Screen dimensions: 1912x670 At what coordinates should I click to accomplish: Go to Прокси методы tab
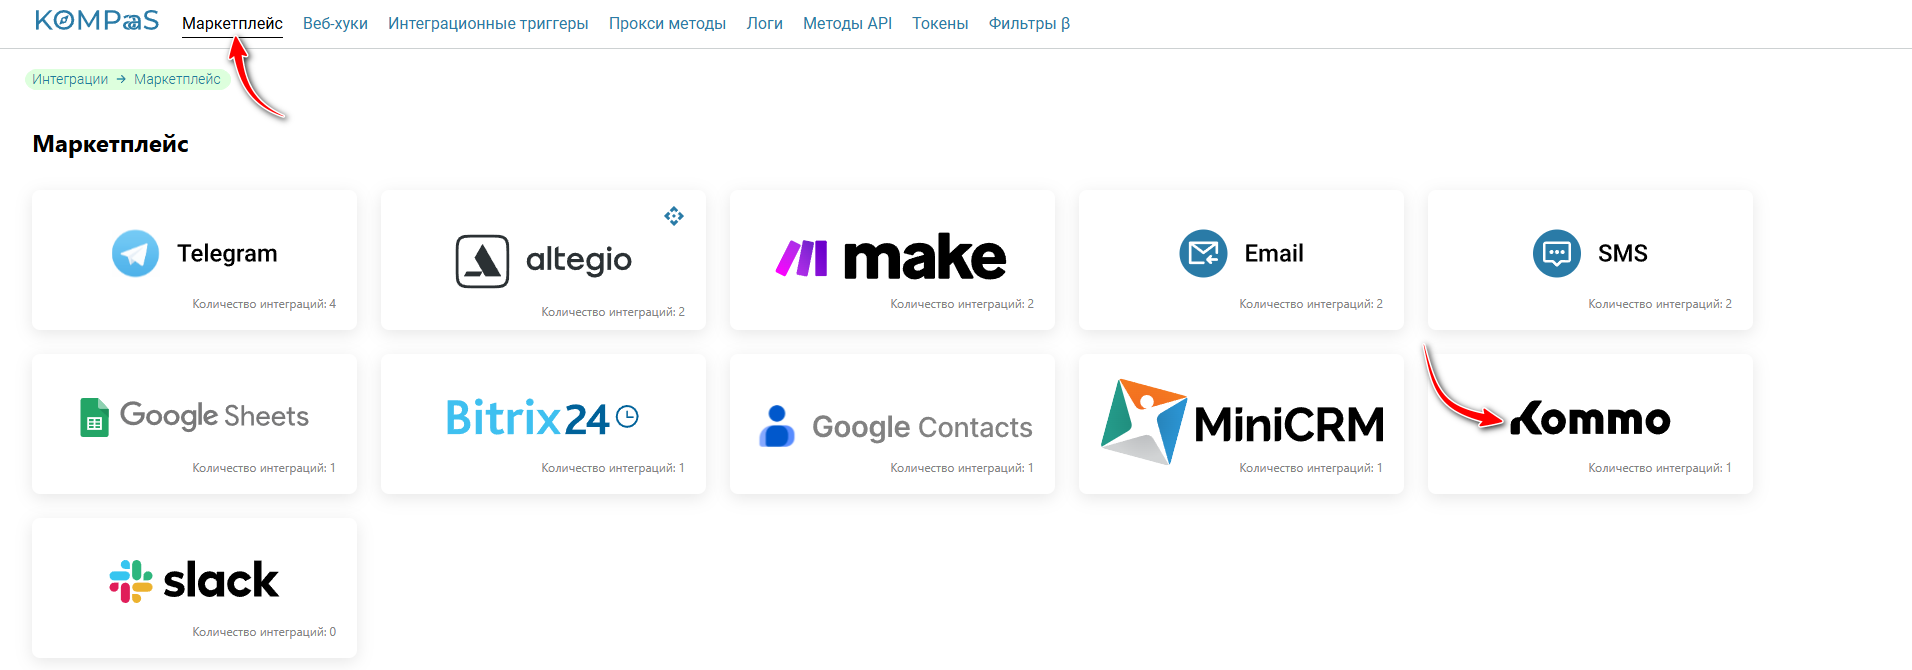pyautogui.click(x=667, y=23)
